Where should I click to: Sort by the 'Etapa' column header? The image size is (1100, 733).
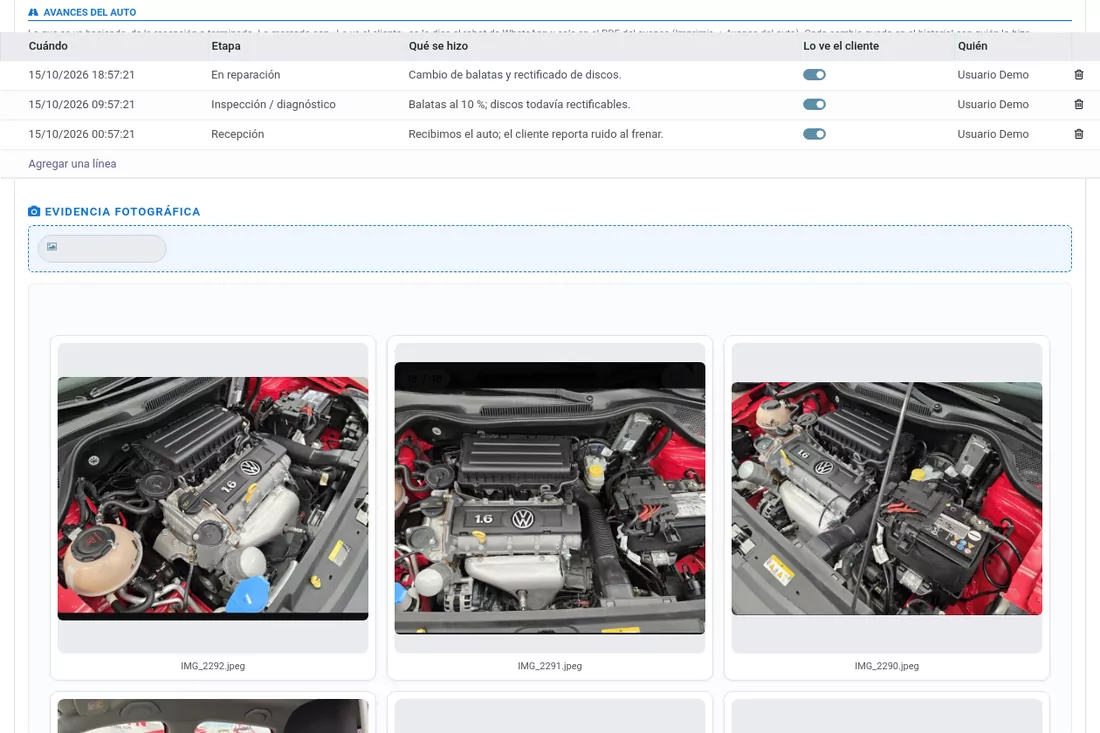(x=226, y=46)
